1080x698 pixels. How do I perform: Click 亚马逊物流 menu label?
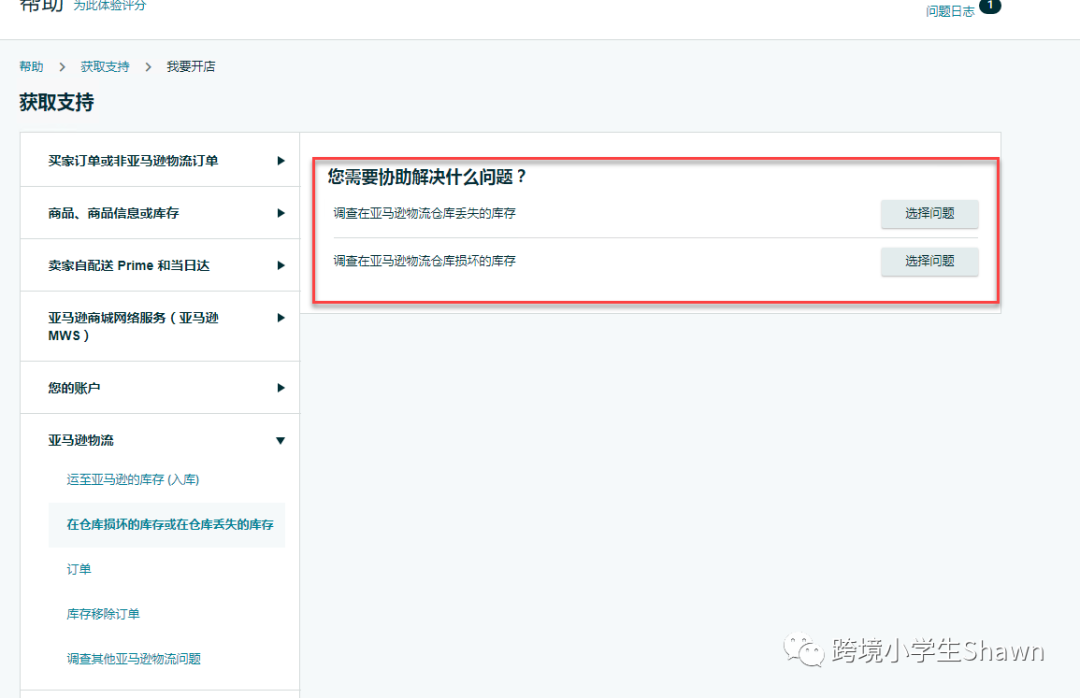click(x=81, y=440)
